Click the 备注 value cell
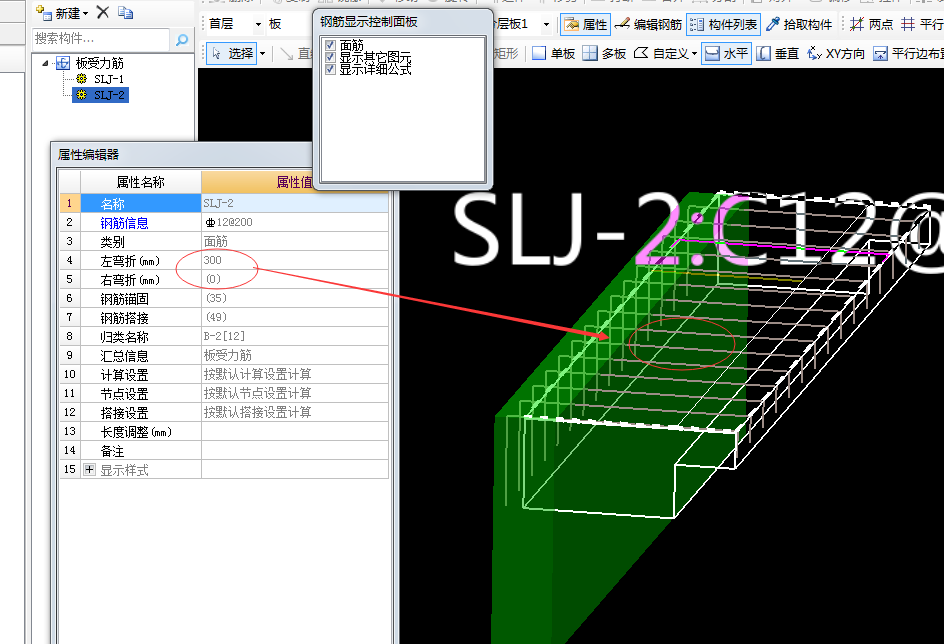 tap(295, 450)
